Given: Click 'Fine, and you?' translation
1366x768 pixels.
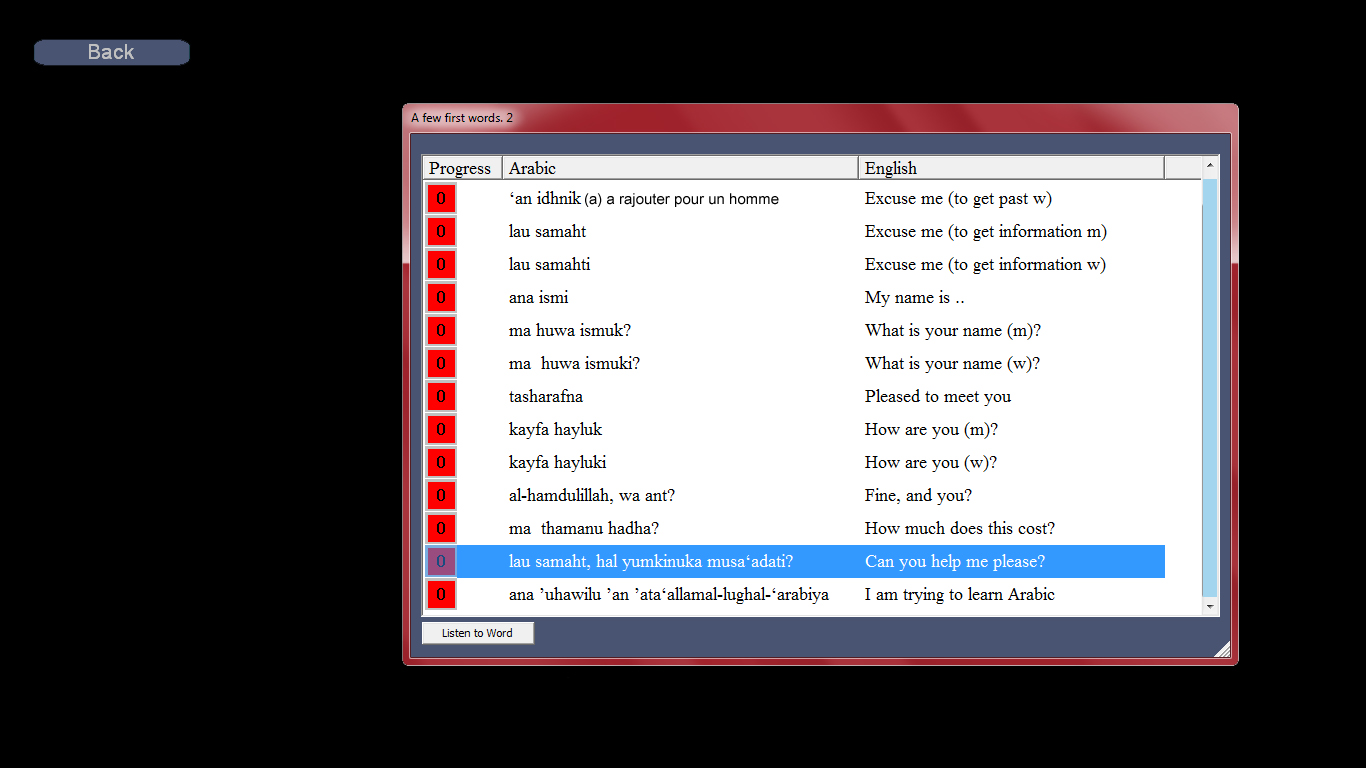Looking at the screenshot, I should click(x=918, y=496).
